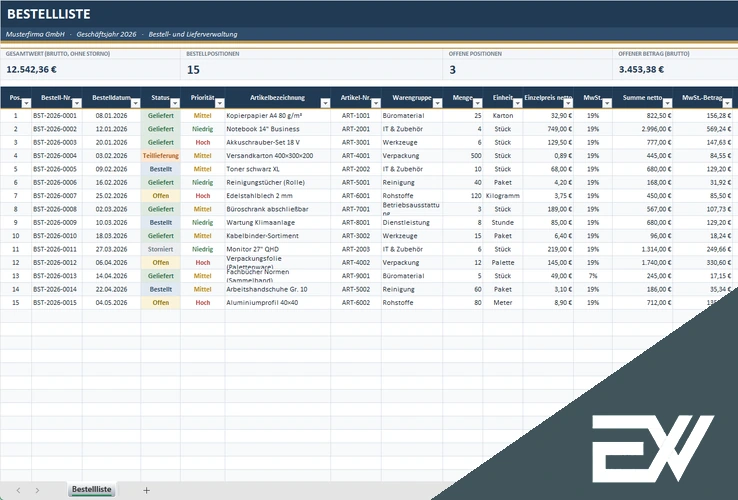
Task: Select Hoch priority for Akkuschrauber-Set row
Action: pyautogui.click(x=203, y=142)
